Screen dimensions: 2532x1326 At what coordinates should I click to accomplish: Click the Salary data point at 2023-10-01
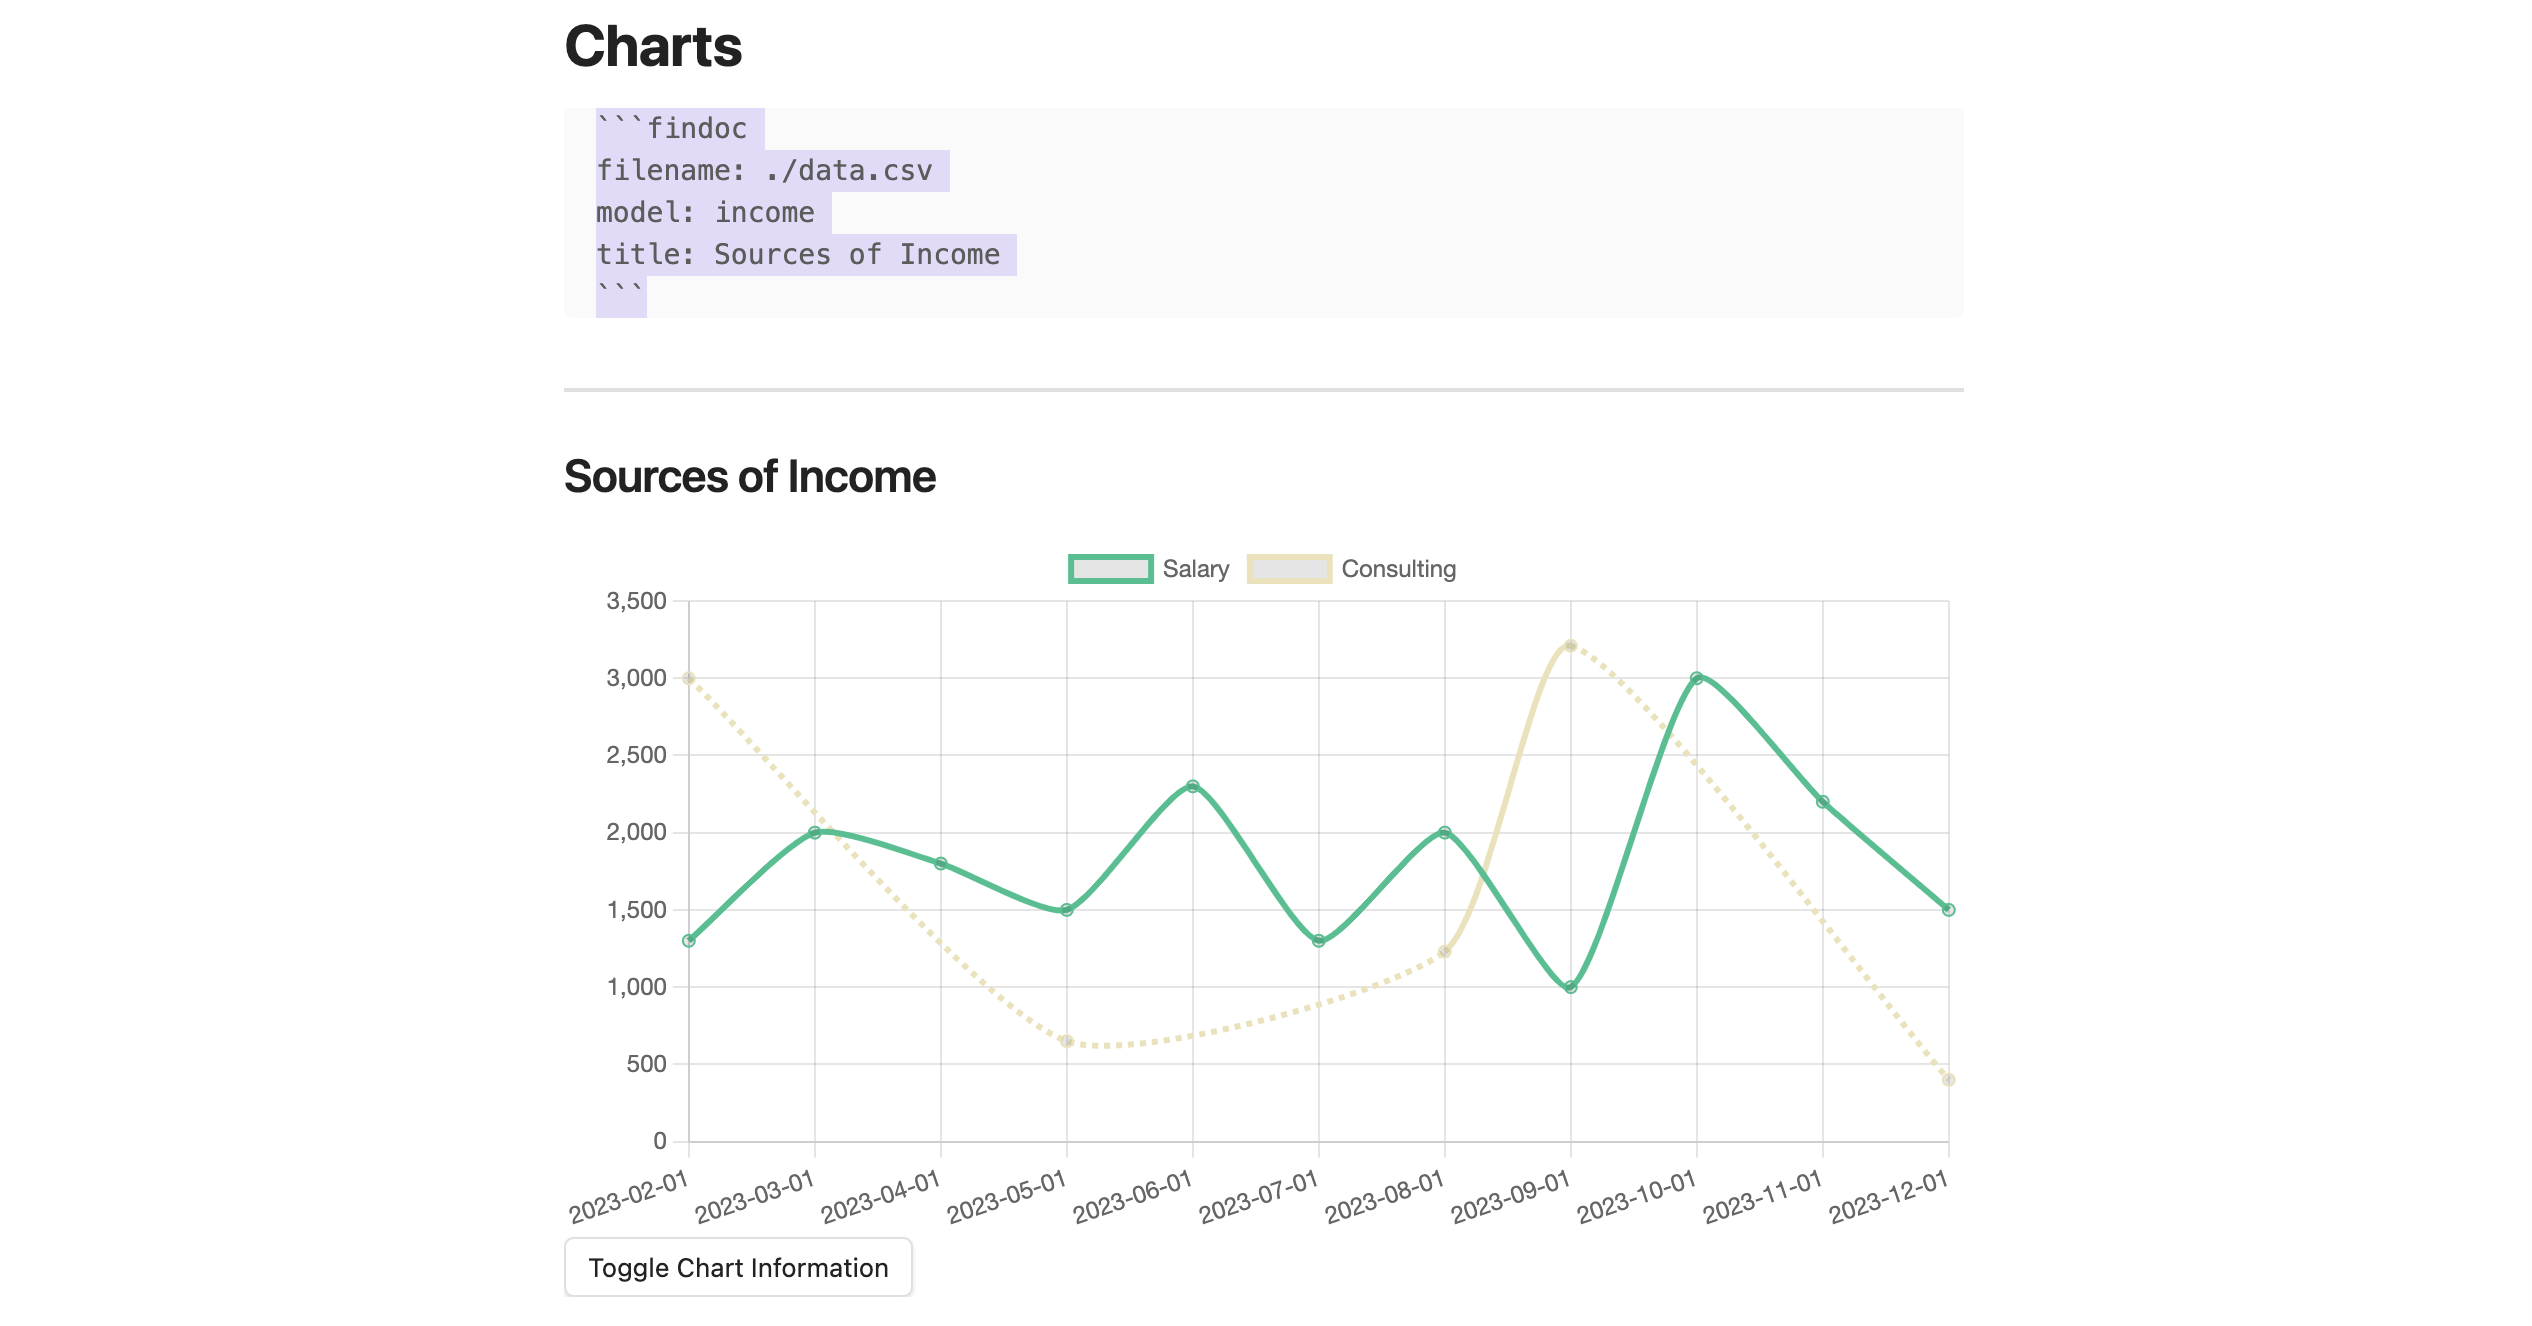[1696, 678]
